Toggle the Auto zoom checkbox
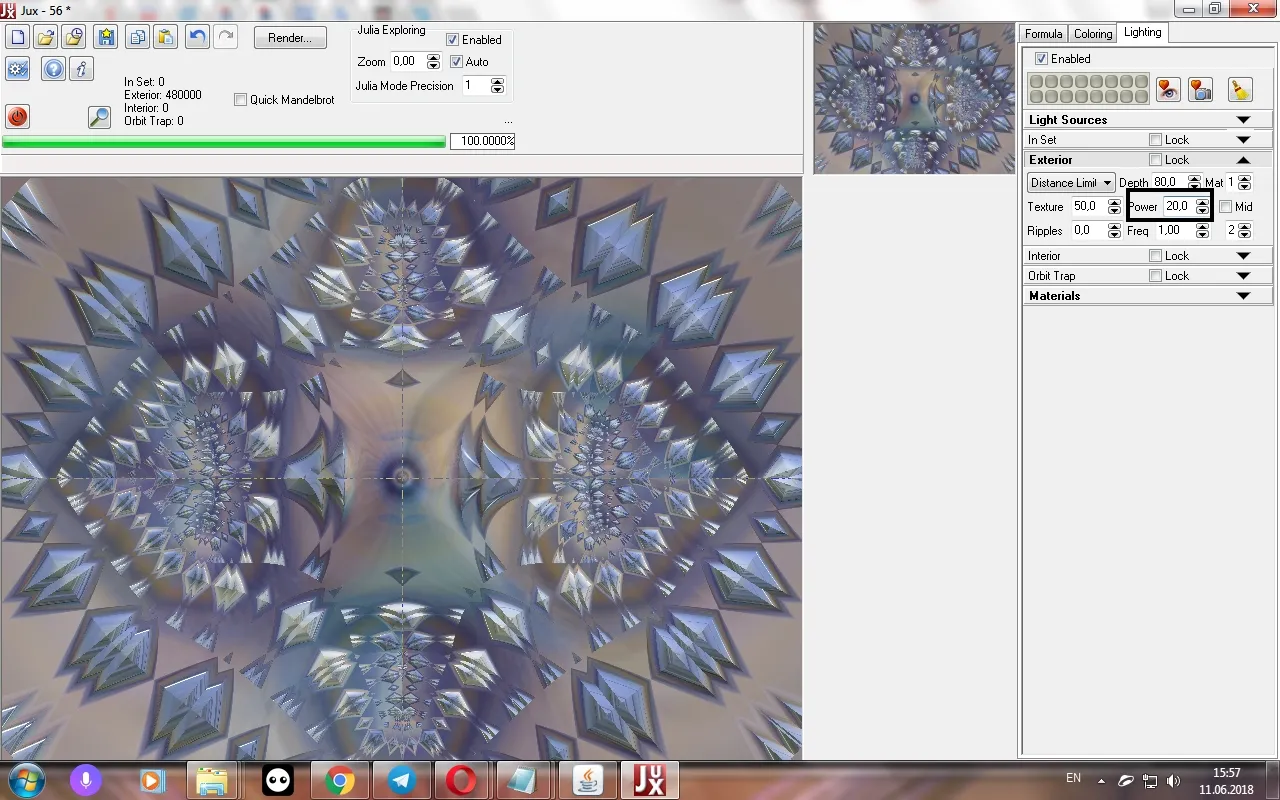1280x800 pixels. pos(457,62)
